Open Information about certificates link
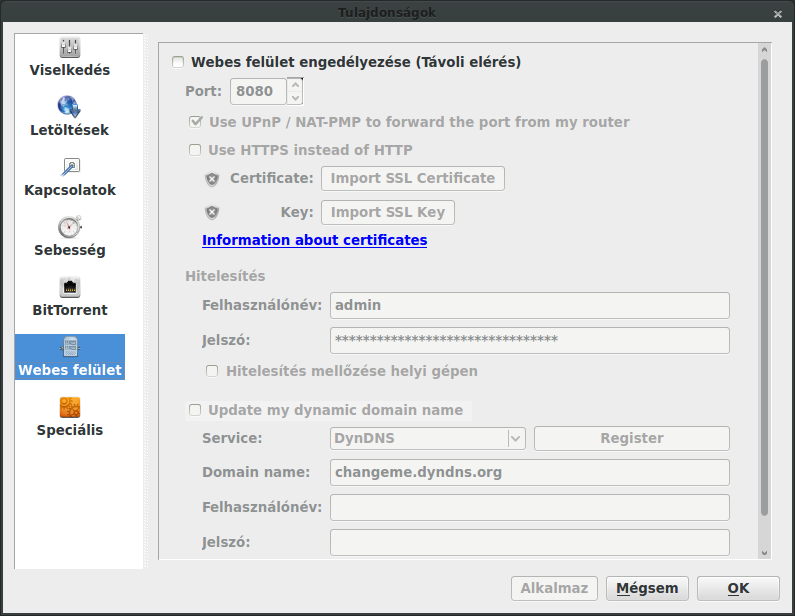This screenshot has width=795, height=616. (314, 240)
